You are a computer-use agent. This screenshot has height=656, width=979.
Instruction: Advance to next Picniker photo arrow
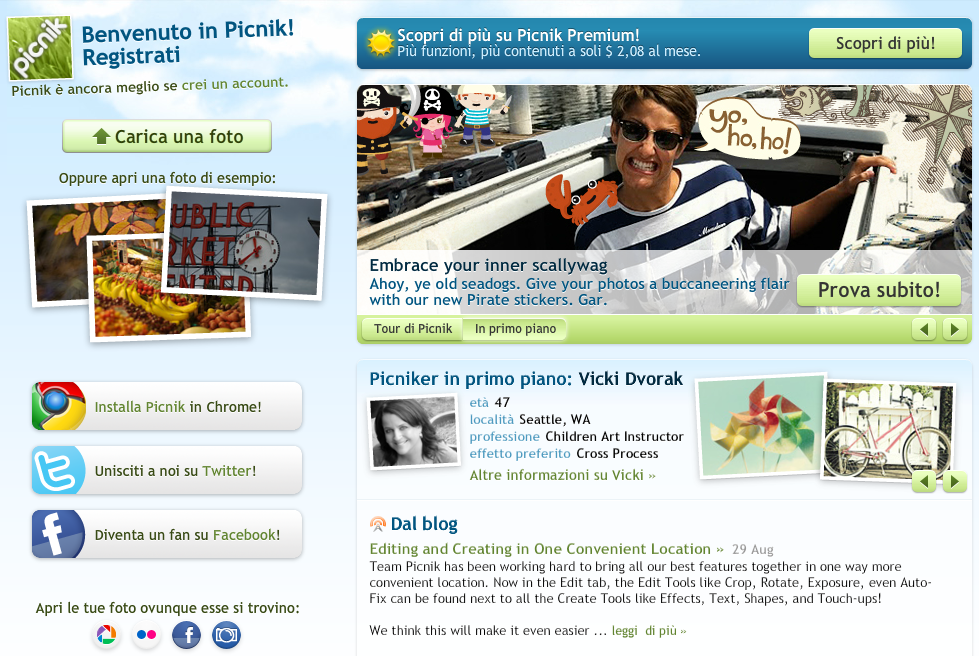(955, 481)
